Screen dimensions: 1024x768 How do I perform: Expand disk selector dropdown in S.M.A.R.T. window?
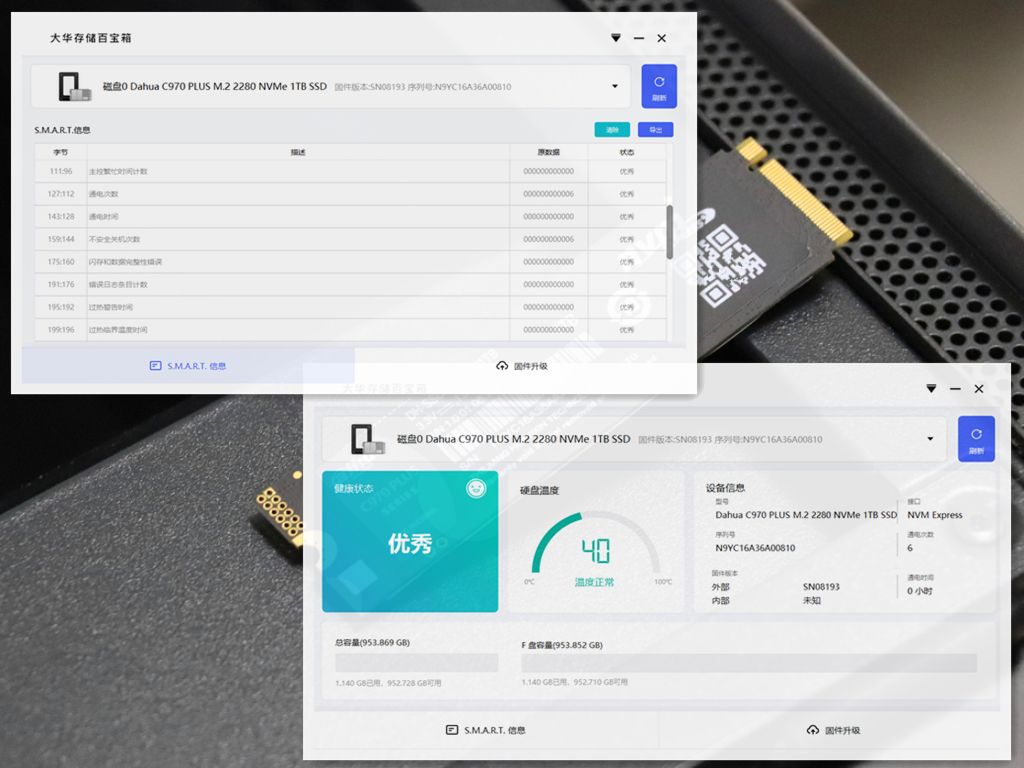pos(615,86)
